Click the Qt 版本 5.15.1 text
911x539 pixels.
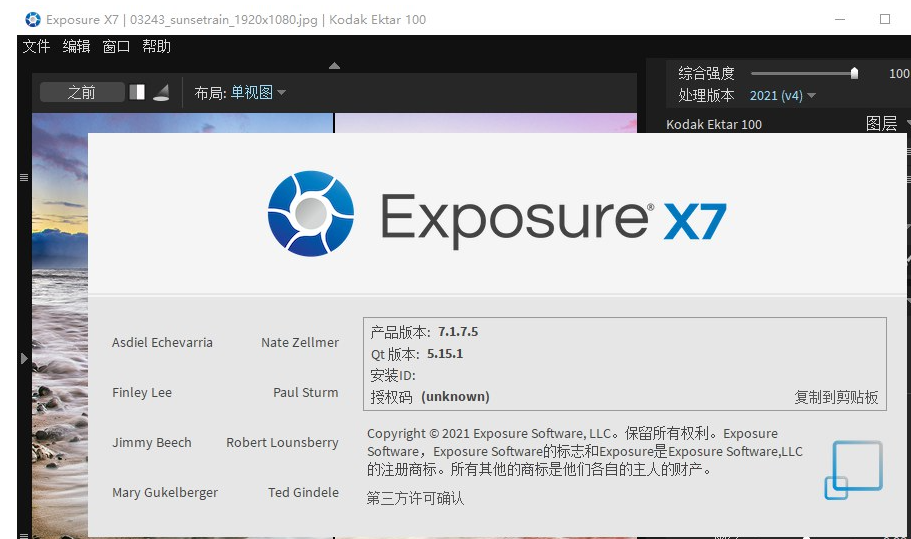417,354
